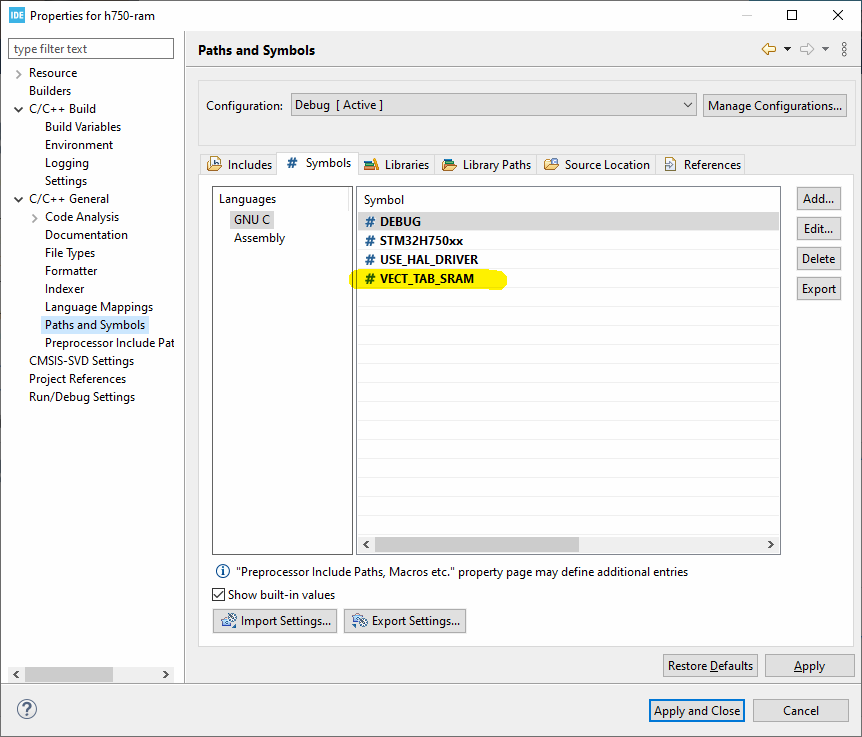Click right arrow of tree panel scrollbar
The image size is (862, 737).
click(x=165, y=674)
